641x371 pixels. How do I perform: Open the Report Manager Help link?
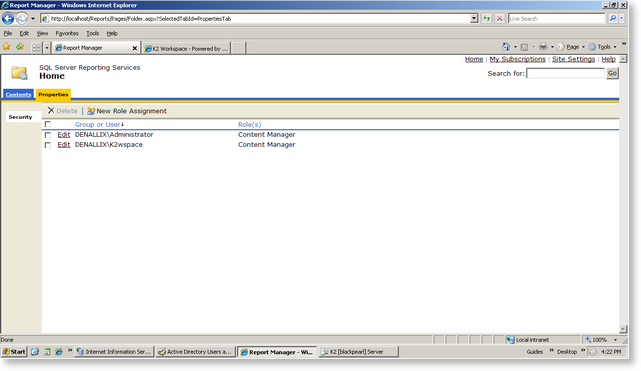coord(608,59)
